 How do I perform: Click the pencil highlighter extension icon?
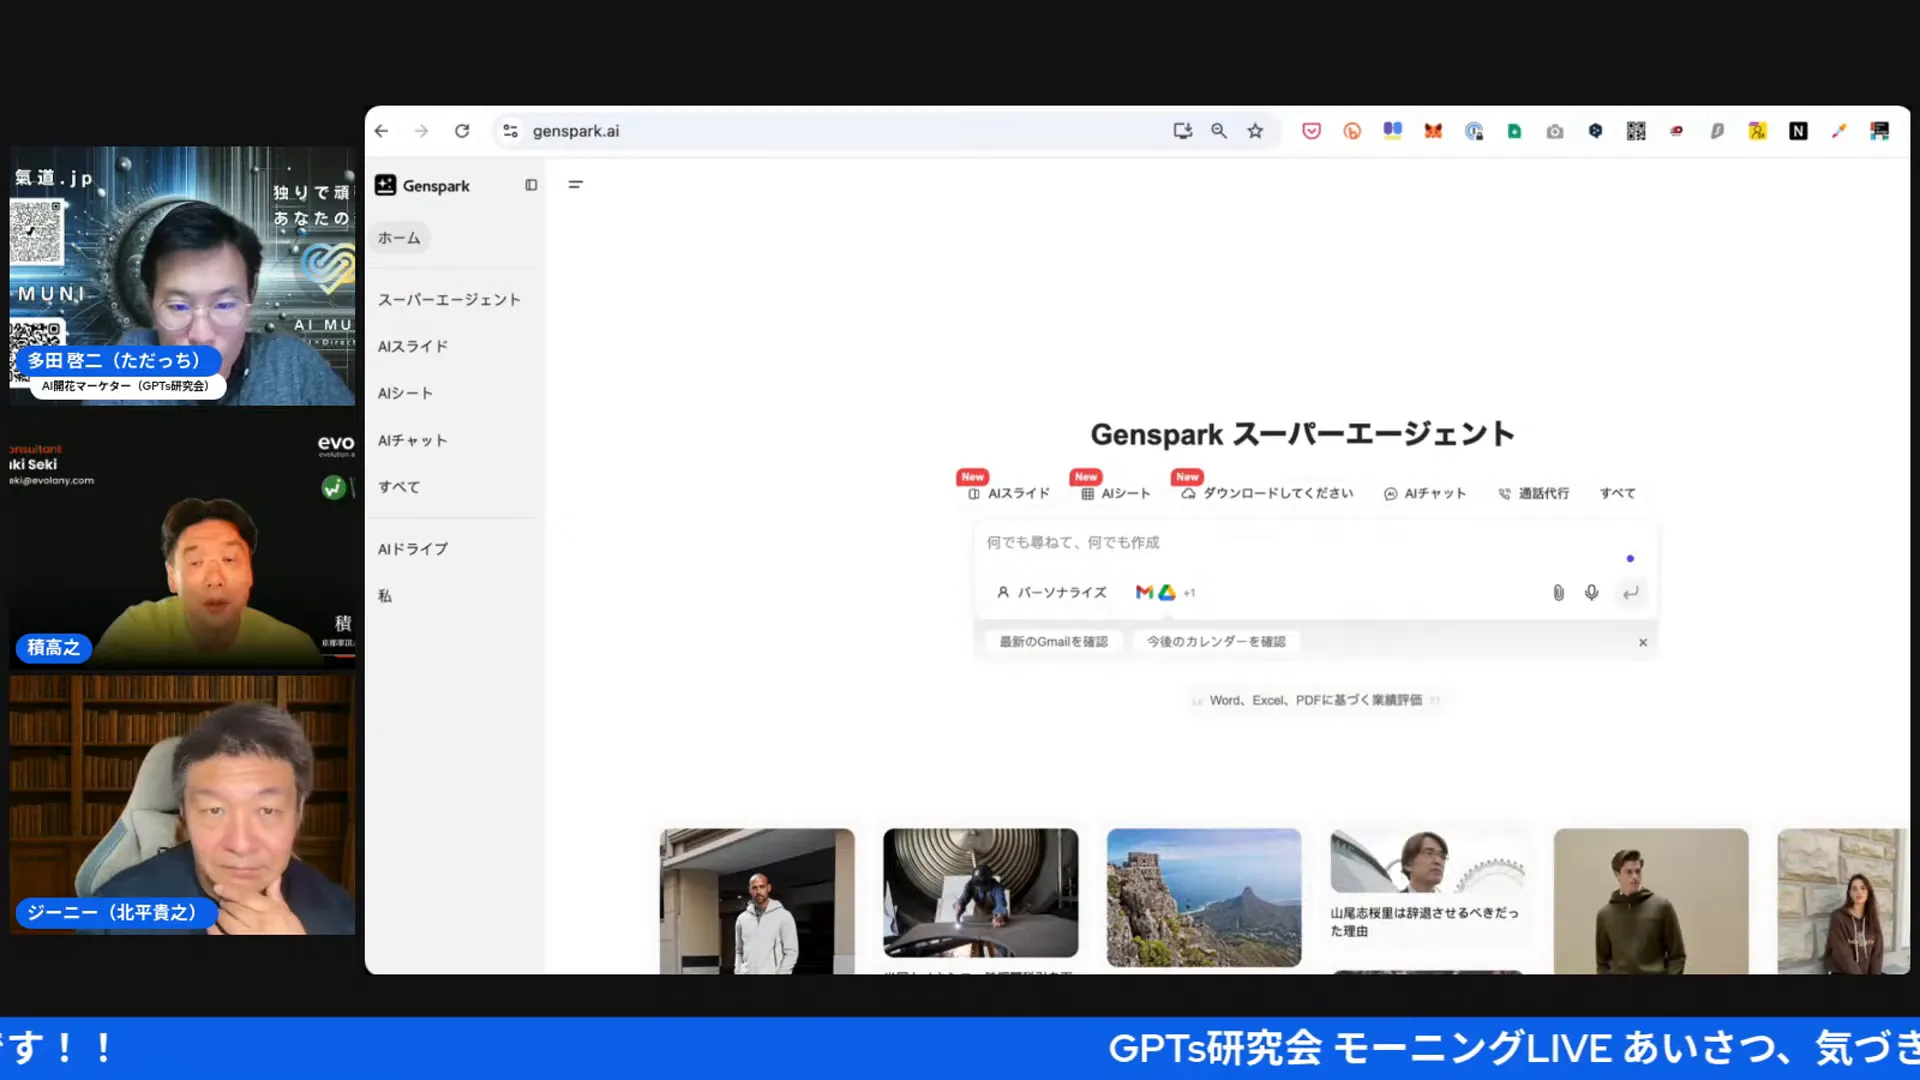(x=1838, y=131)
